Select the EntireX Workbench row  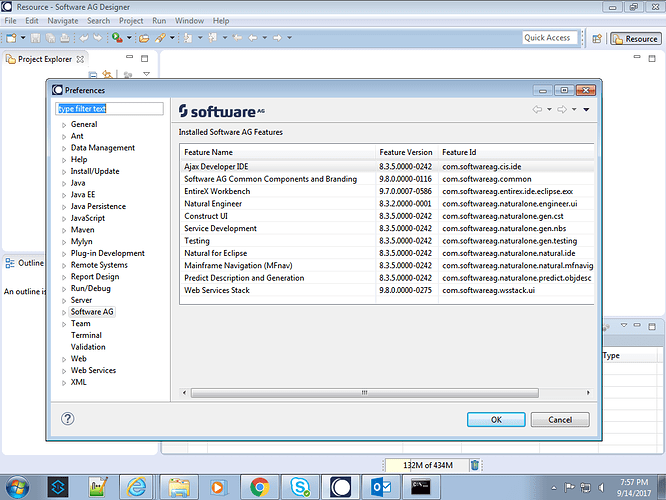click(x=387, y=192)
